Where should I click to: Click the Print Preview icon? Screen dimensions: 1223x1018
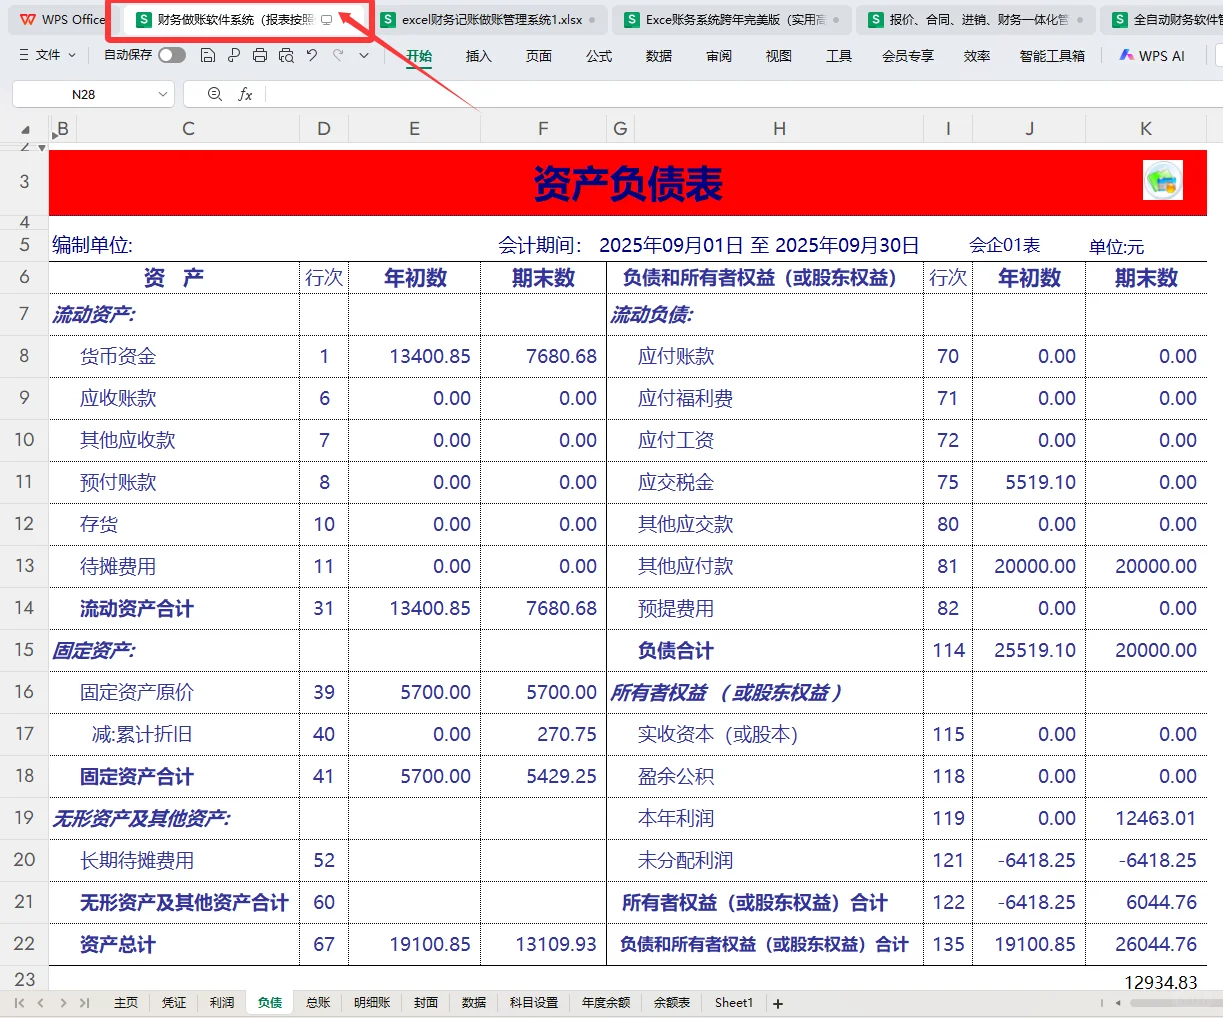[x=288, y=57]
